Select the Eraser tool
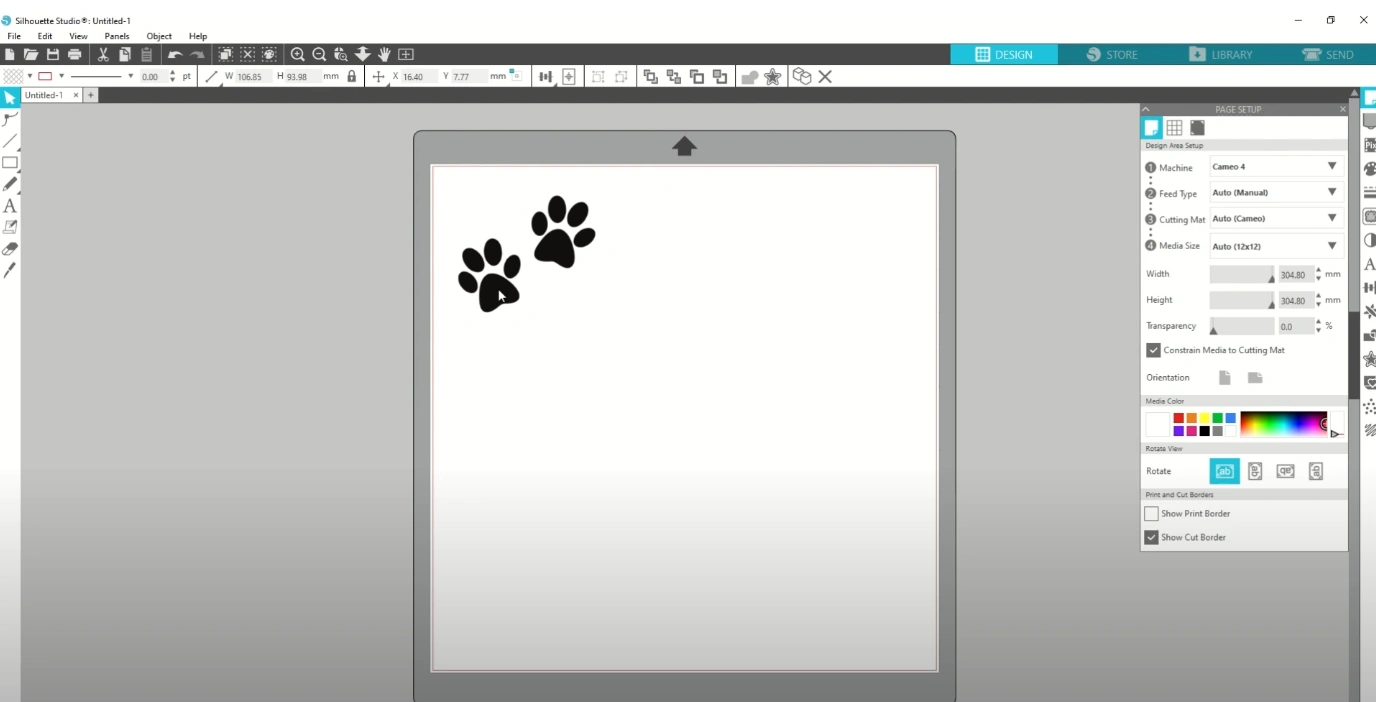 pos(10,249)
